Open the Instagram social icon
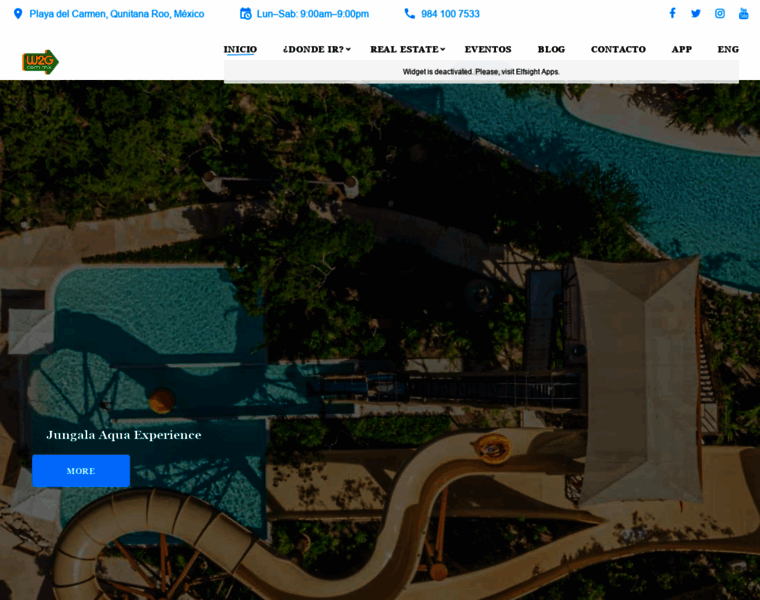Screen dimensions: 760x600 (720, 13)
